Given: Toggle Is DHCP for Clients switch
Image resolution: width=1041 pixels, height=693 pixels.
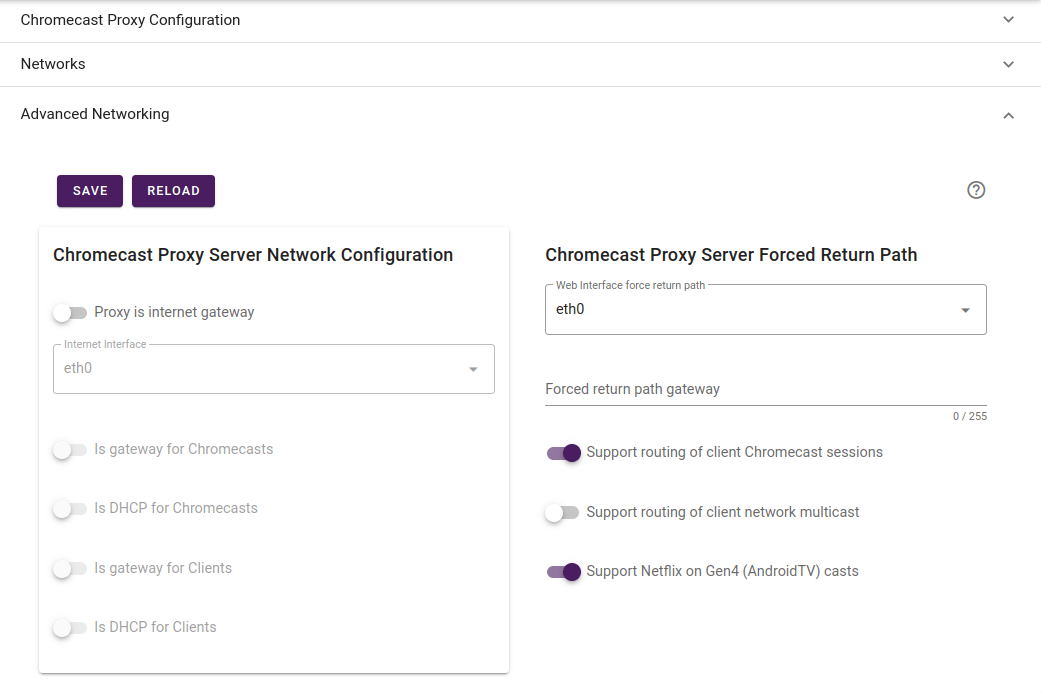Looking at the screenshot, I should pyautogui.click(x=70, y=628).
